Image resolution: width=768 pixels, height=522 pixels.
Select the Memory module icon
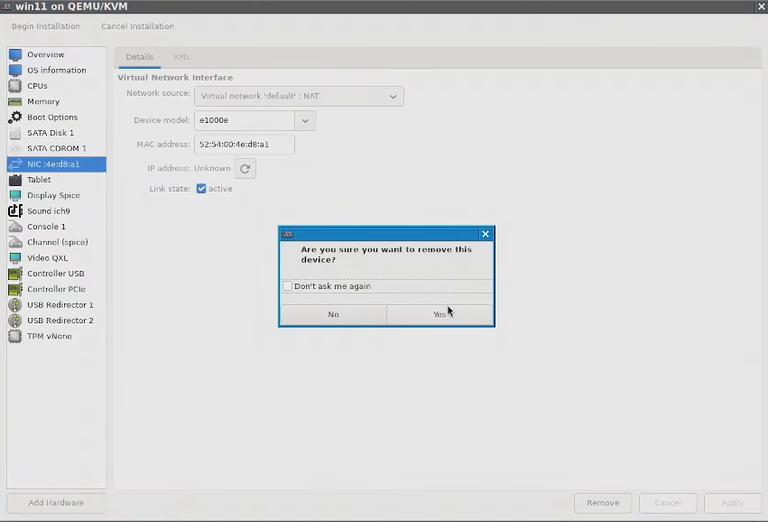pos(15,101)
